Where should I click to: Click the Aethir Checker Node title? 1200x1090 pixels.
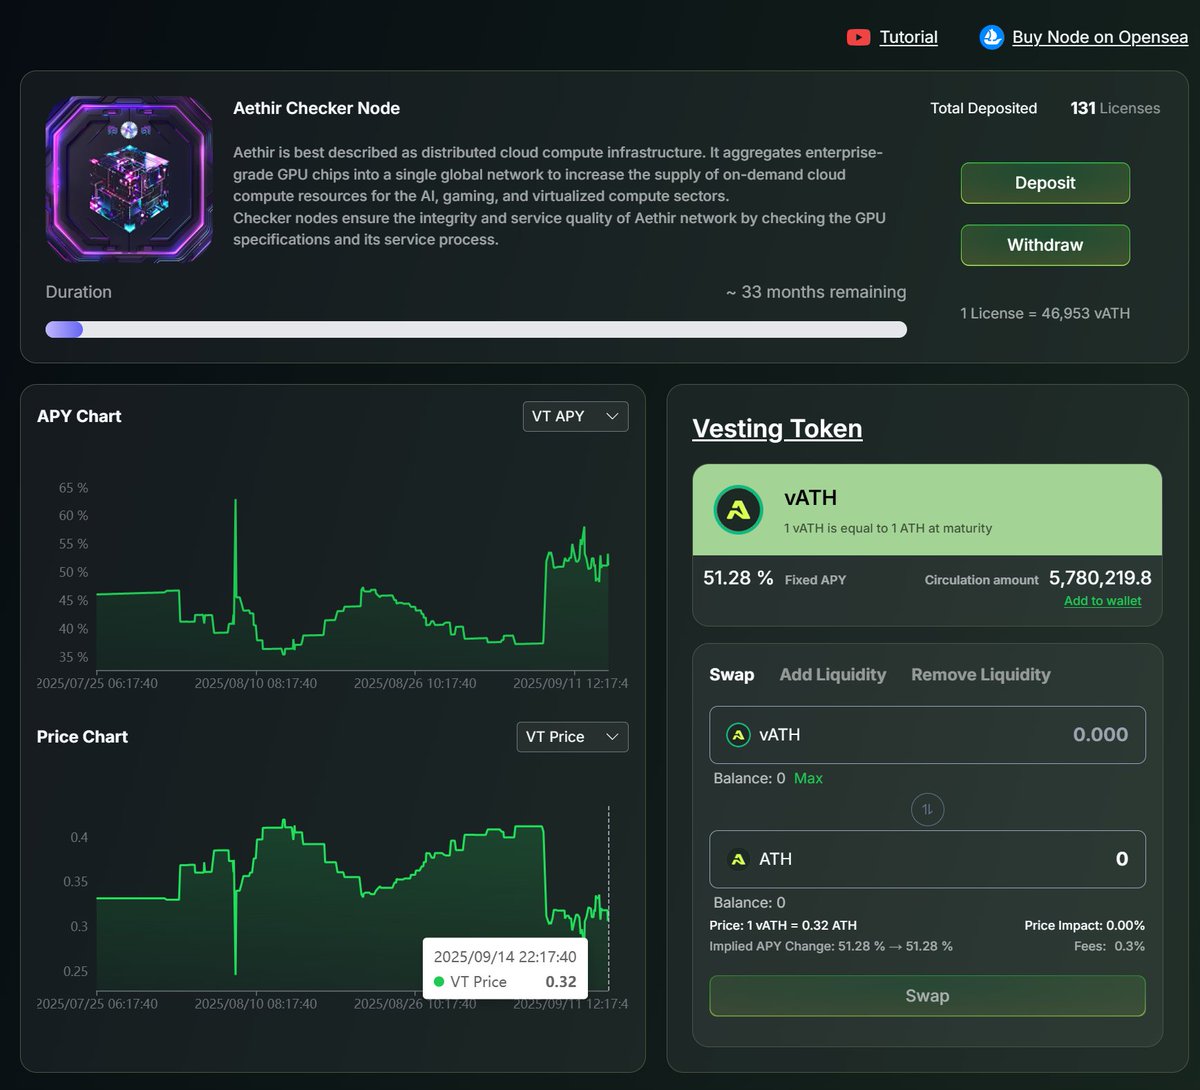pyautogui.click(x=316, y=108)
